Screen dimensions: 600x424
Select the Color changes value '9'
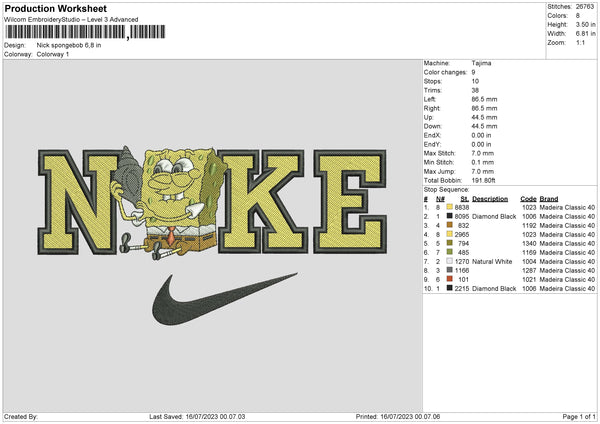(473, 72)
